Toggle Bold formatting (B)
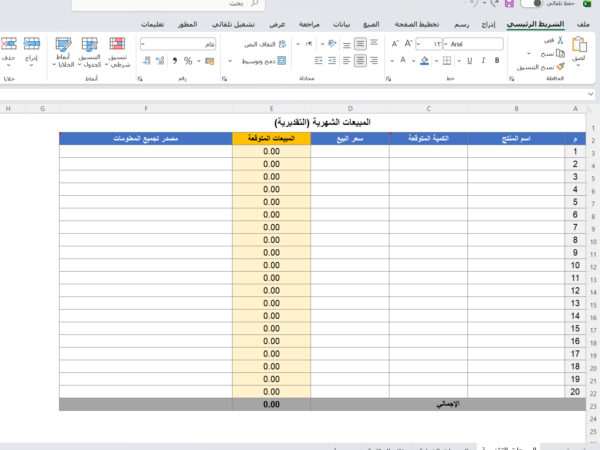The image size is (600, 450). pos(497,60)
